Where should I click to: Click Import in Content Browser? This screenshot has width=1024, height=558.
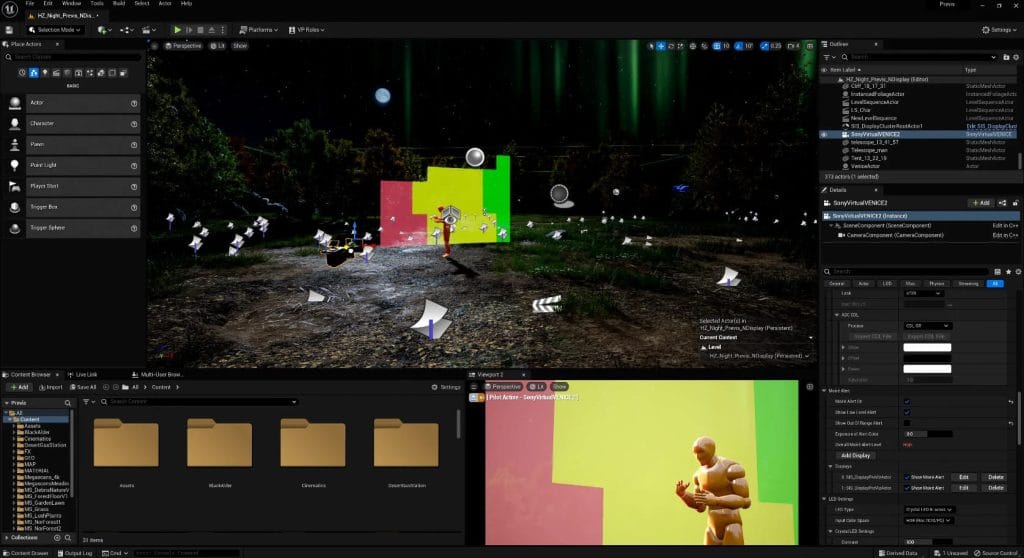coord(50,387)
